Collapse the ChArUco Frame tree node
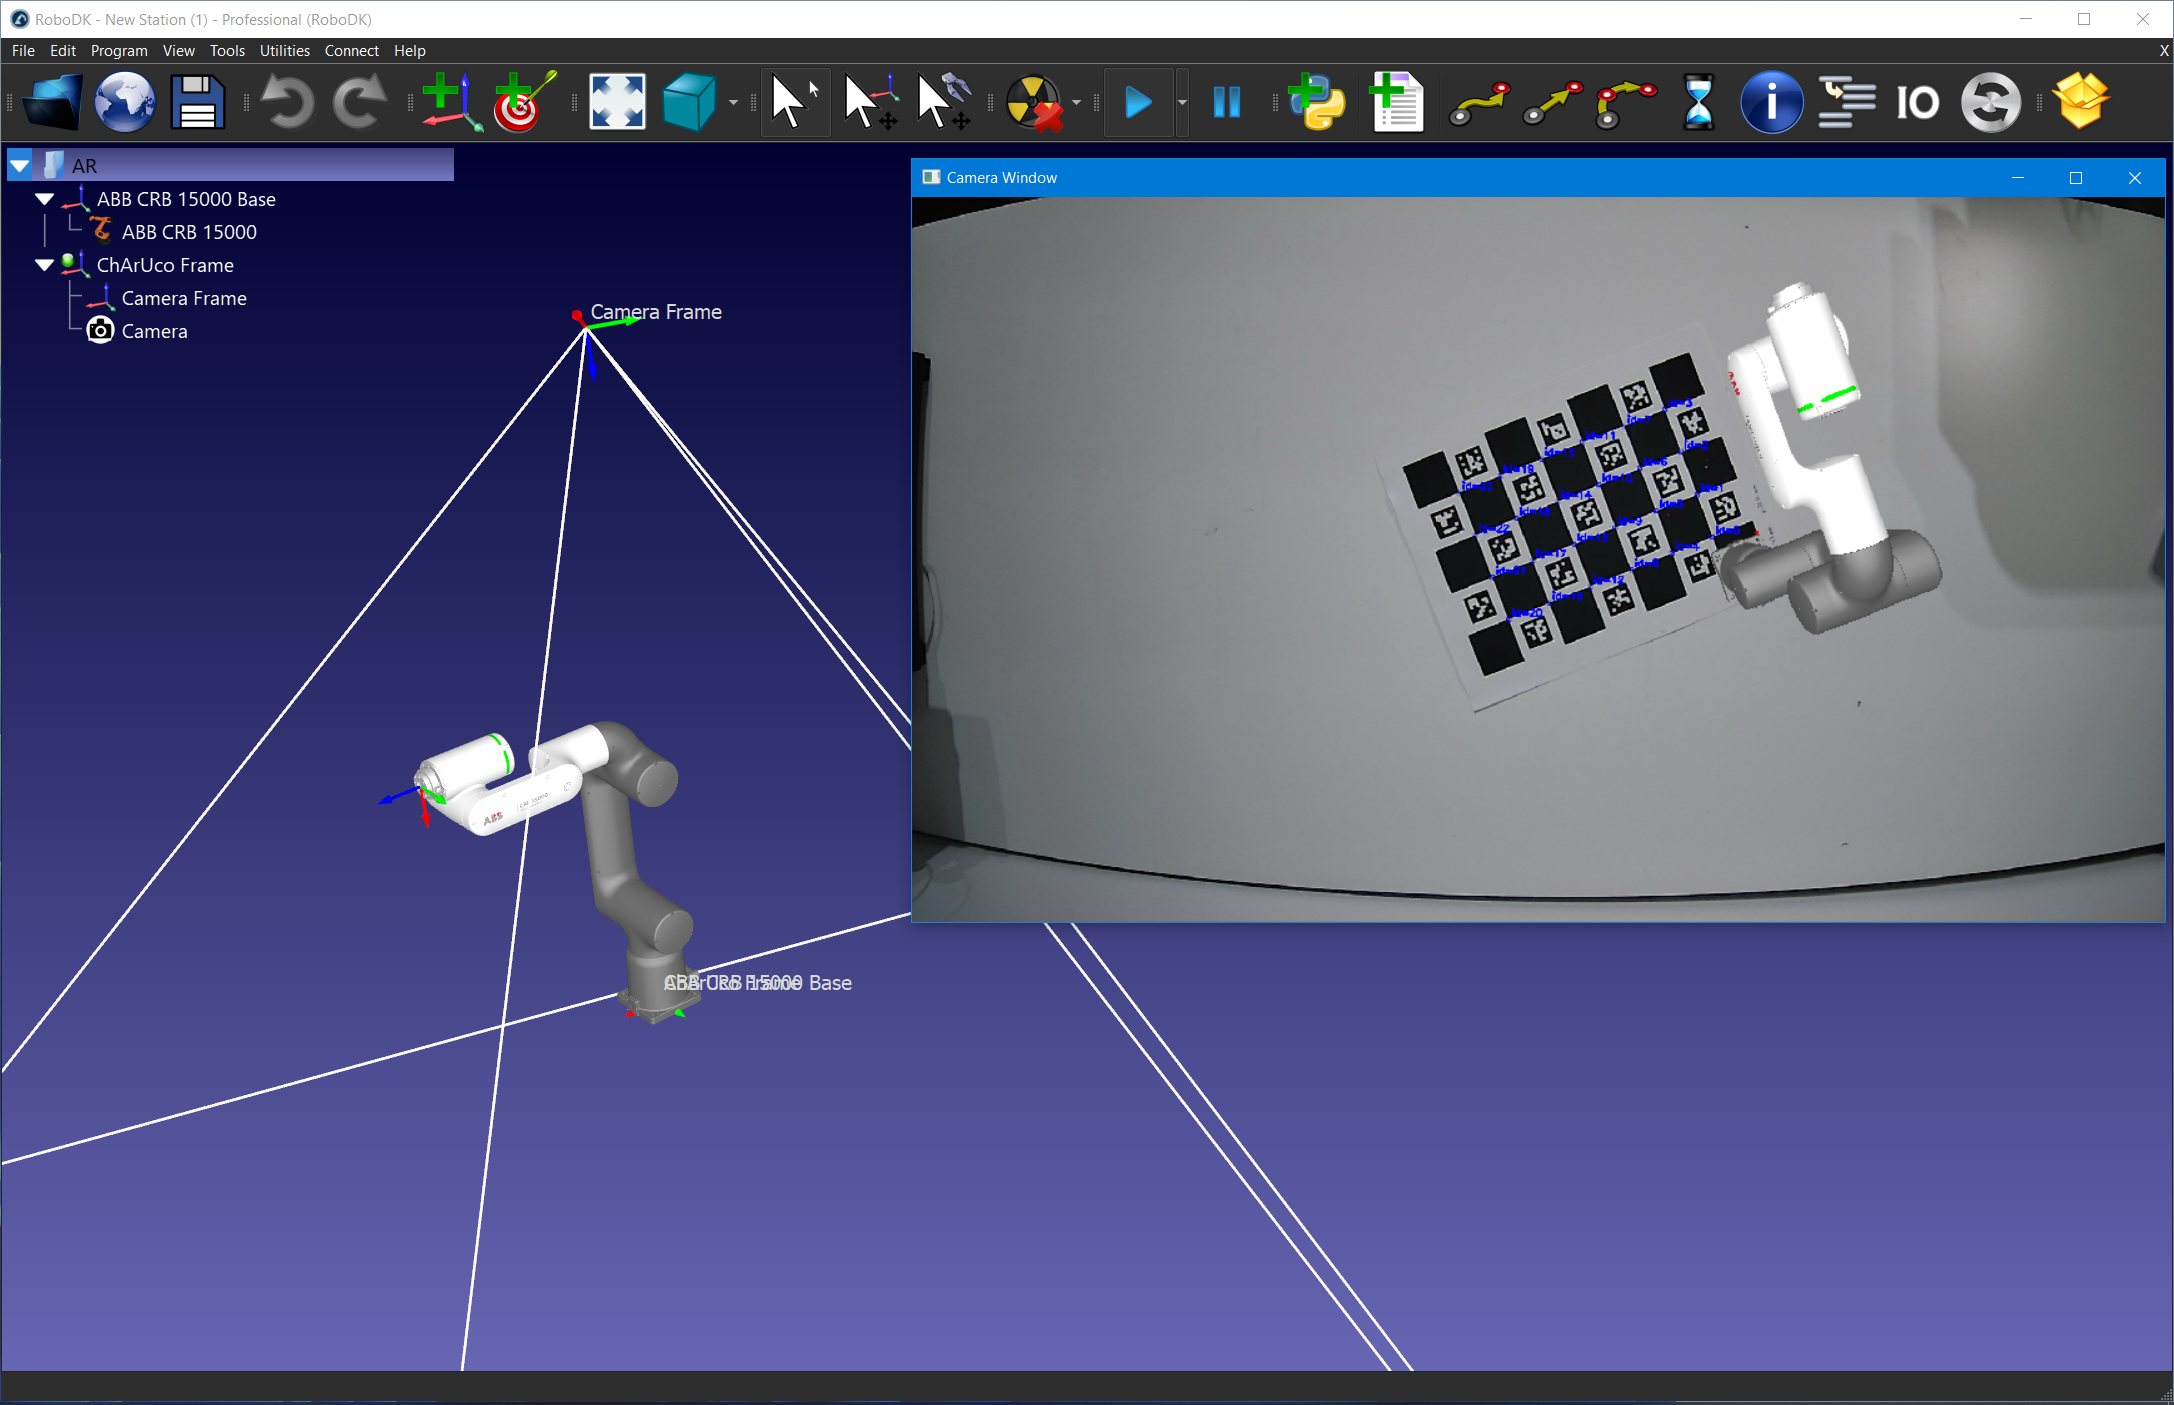The image size is (2174, 1405). 44,265
